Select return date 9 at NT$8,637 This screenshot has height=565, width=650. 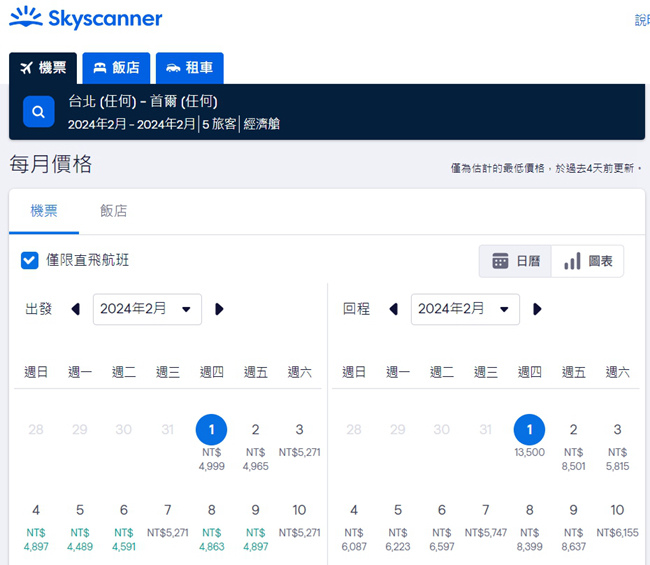point(573,529)
